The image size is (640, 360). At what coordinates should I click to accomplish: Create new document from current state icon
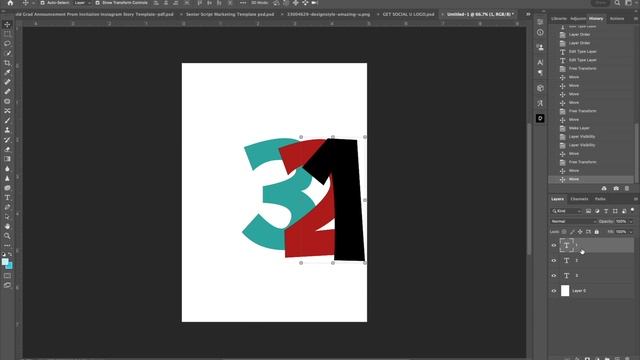604,188
